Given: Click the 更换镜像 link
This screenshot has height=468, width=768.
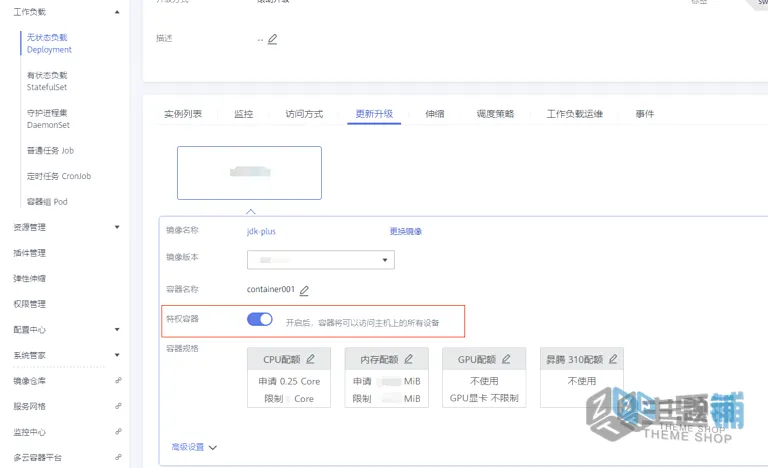Looking at the screenshot, I should coord(406,231).
